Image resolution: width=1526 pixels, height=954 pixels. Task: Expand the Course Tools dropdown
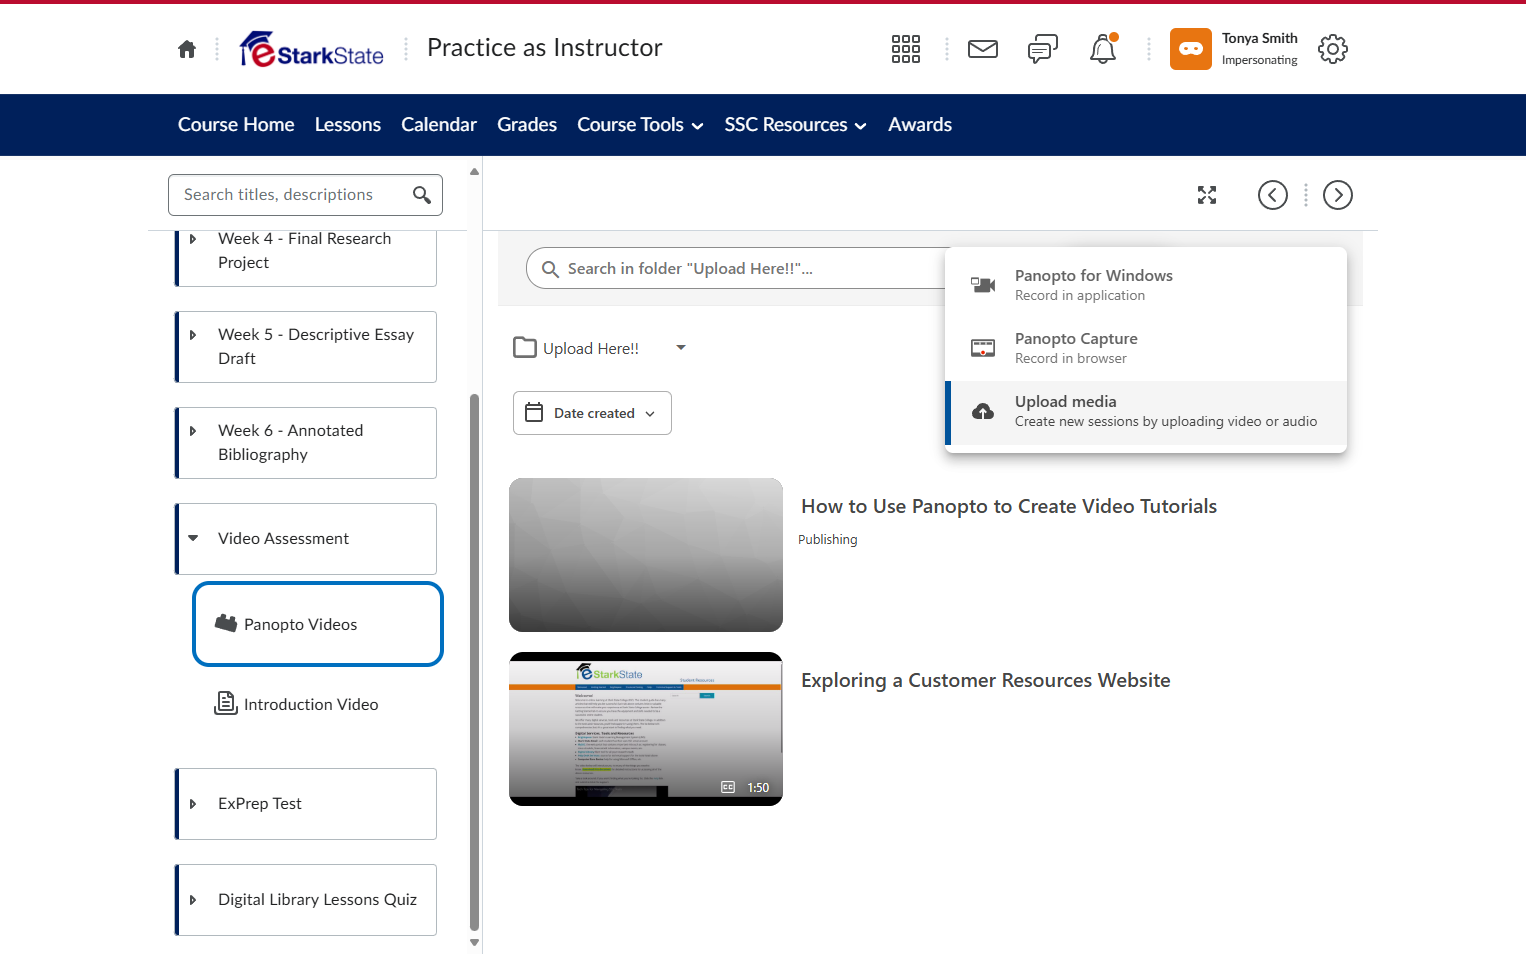pyautogui.click(x=640, y=125)
